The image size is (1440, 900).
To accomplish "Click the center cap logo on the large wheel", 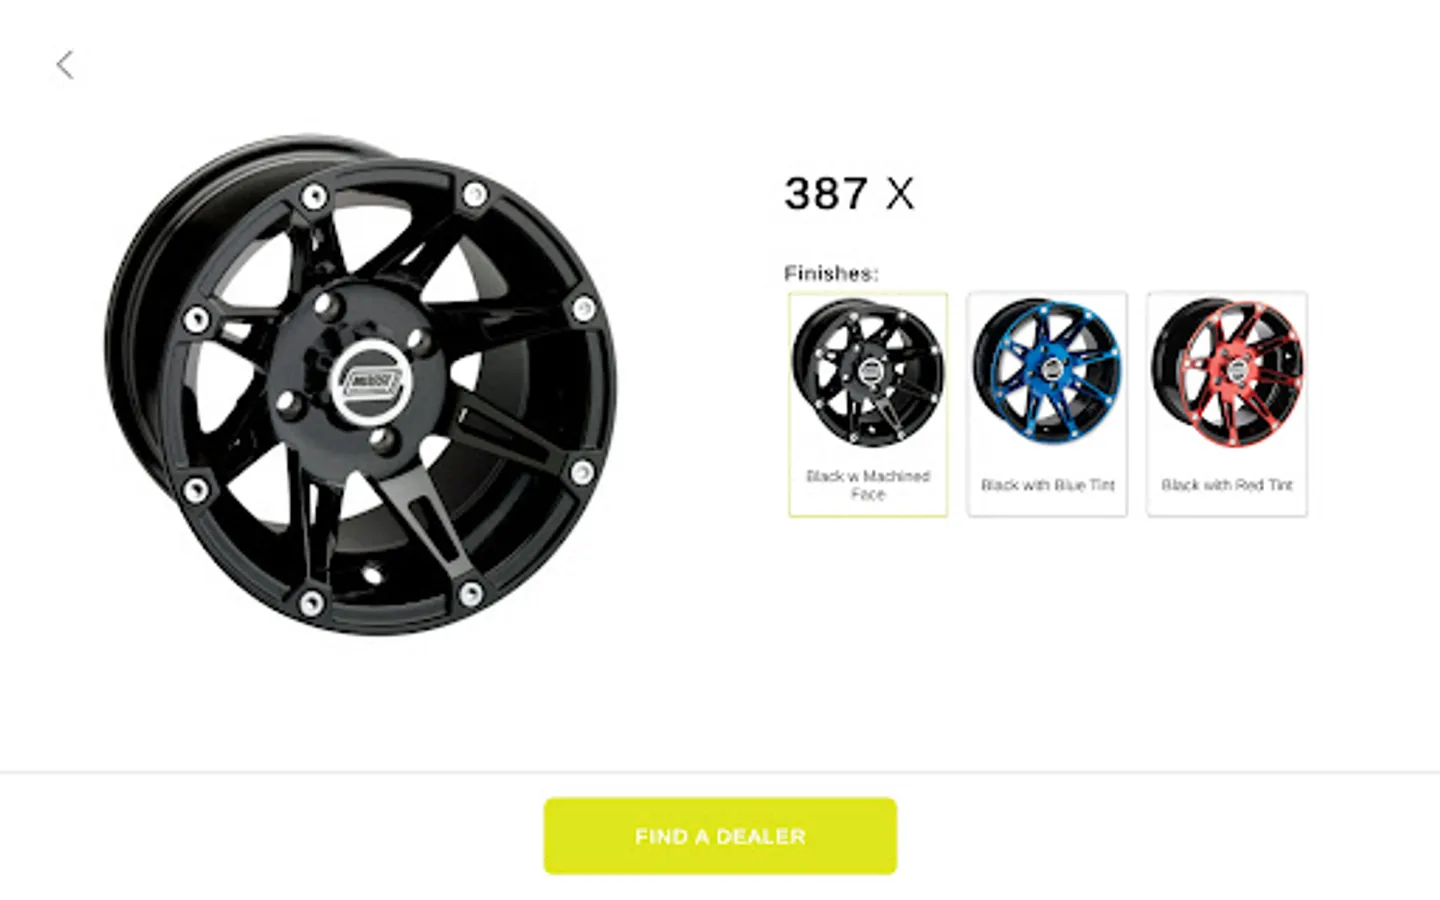I will pos(373,382).
